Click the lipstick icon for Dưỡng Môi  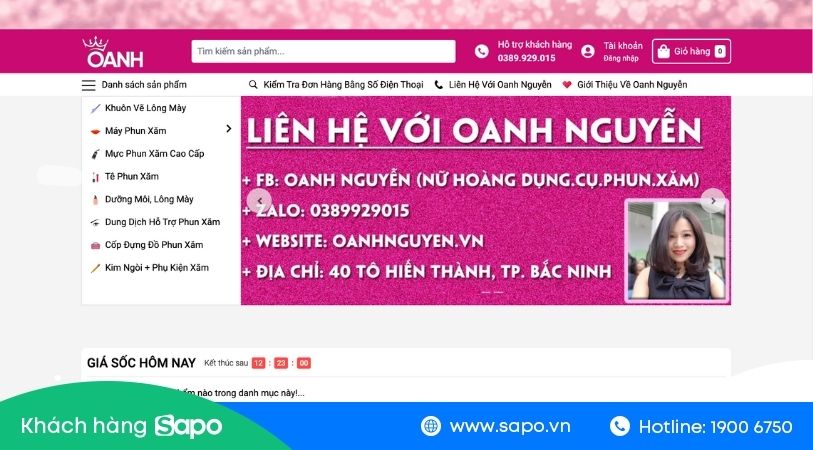(x=95, y=200)
